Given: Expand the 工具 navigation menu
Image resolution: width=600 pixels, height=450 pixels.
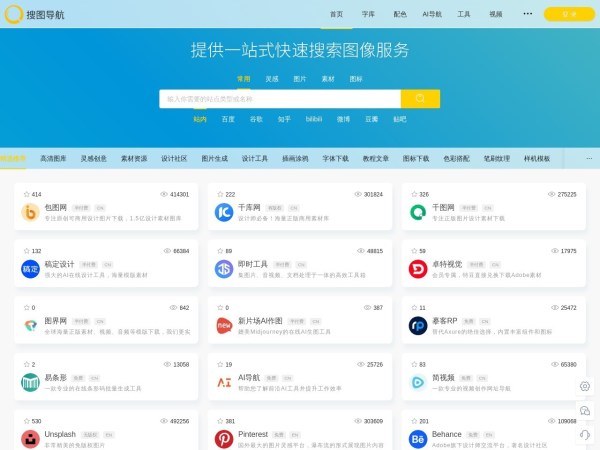Looking at the screenshot, I should pyautogui.click(x=464, y=14).
